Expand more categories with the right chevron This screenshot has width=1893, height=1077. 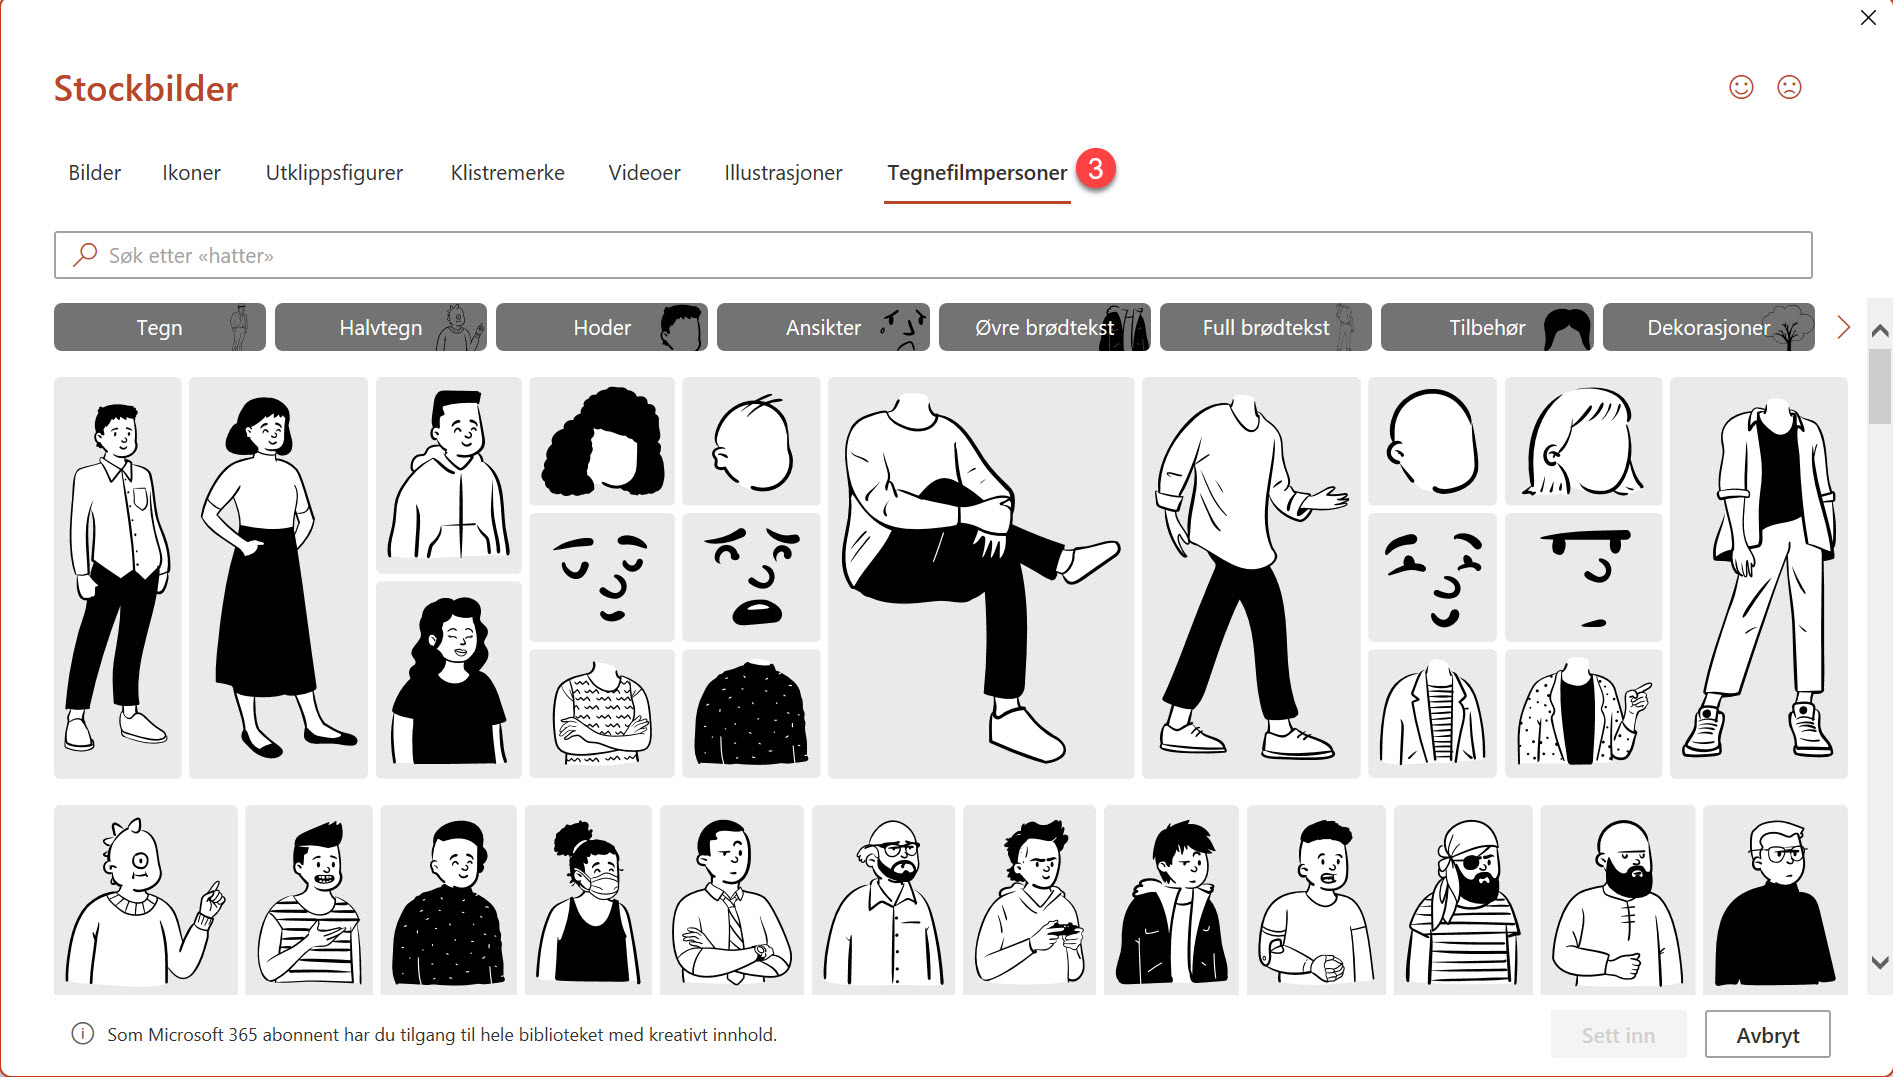point(1843,326)
